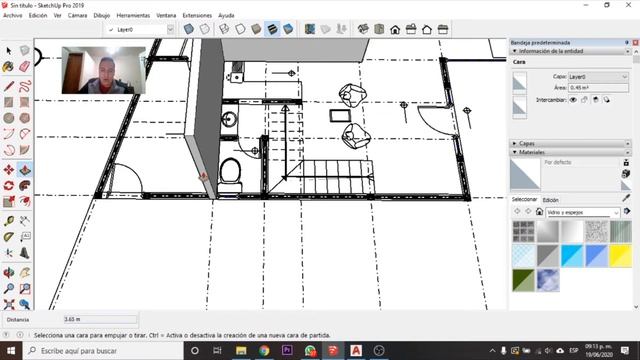Choose the Follow Me tool
Viewport: 640px width, 360px height.
point(24,186)
